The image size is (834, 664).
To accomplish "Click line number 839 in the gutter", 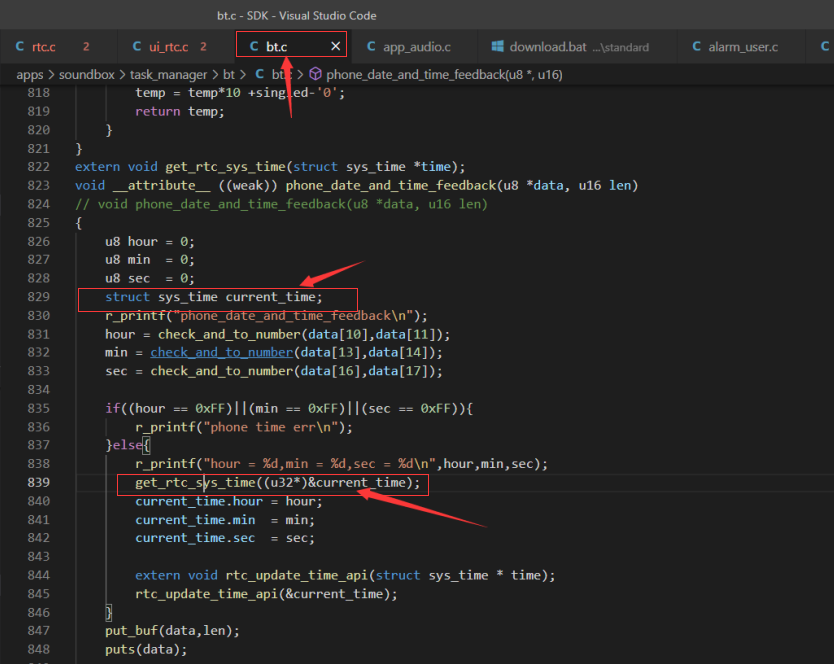I will click(39, 482).
